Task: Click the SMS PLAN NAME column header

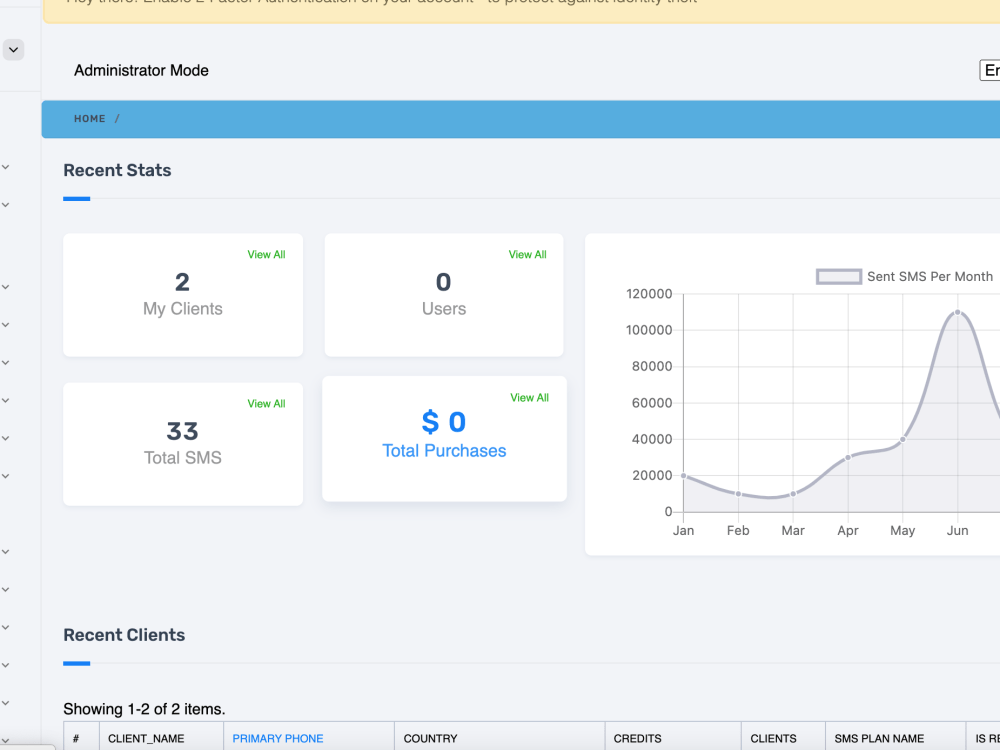Action: click(879, 739)
